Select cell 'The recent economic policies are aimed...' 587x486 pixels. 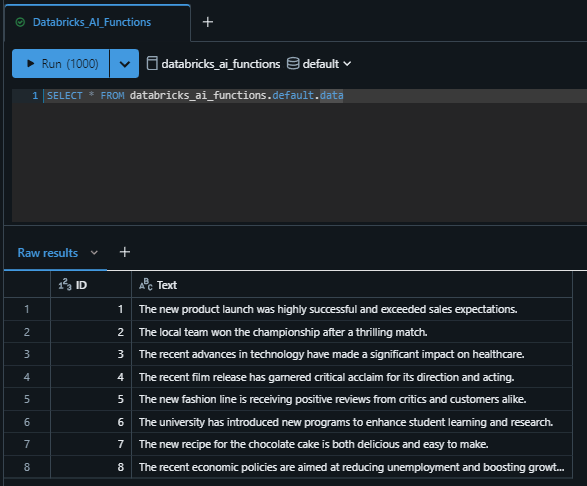click(x=352, y=467)
